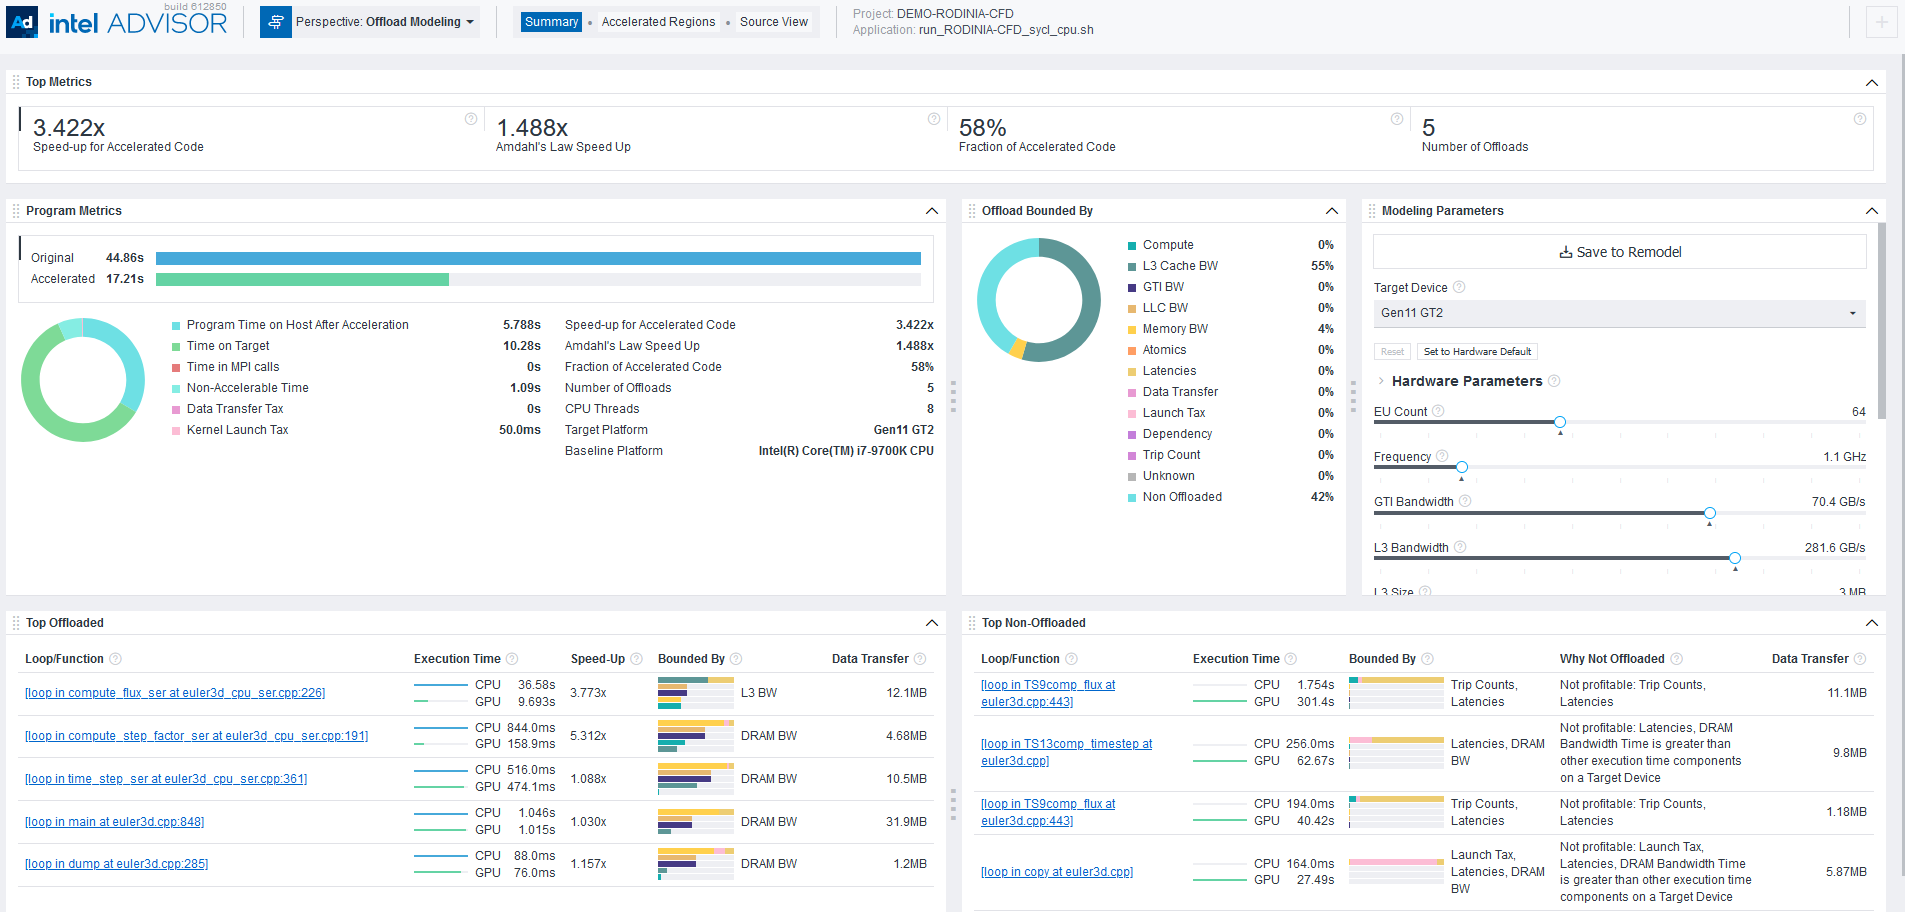This screenshot has height=912, width=1905.
Task: Click the Offload Modeling perspective icon
Action: coord(276,22)
